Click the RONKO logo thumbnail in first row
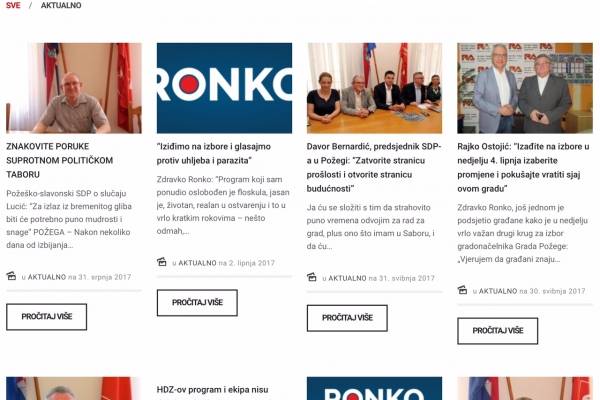Viewport: 600px width, 400px height. point(224,88)
